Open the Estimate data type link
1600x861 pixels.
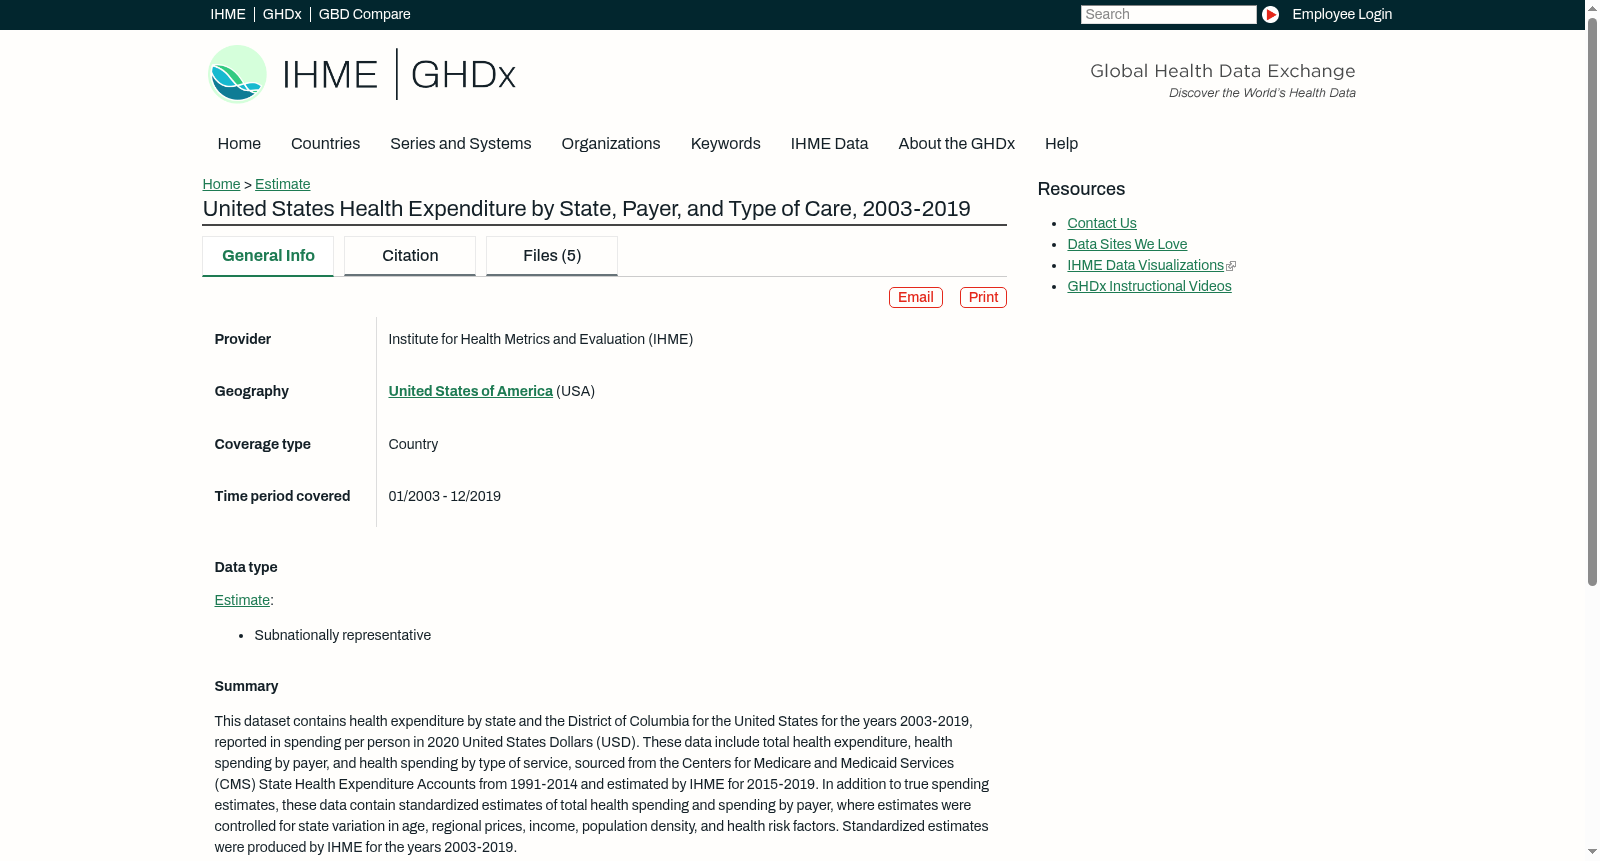point(242,600)
